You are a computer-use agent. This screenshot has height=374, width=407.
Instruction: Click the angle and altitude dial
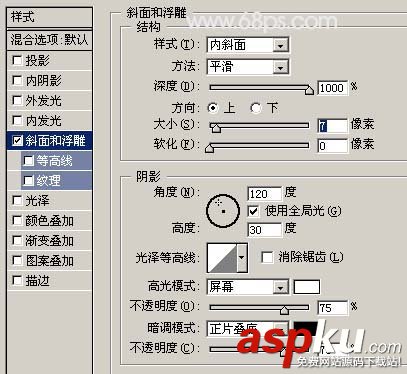[223, 211]
